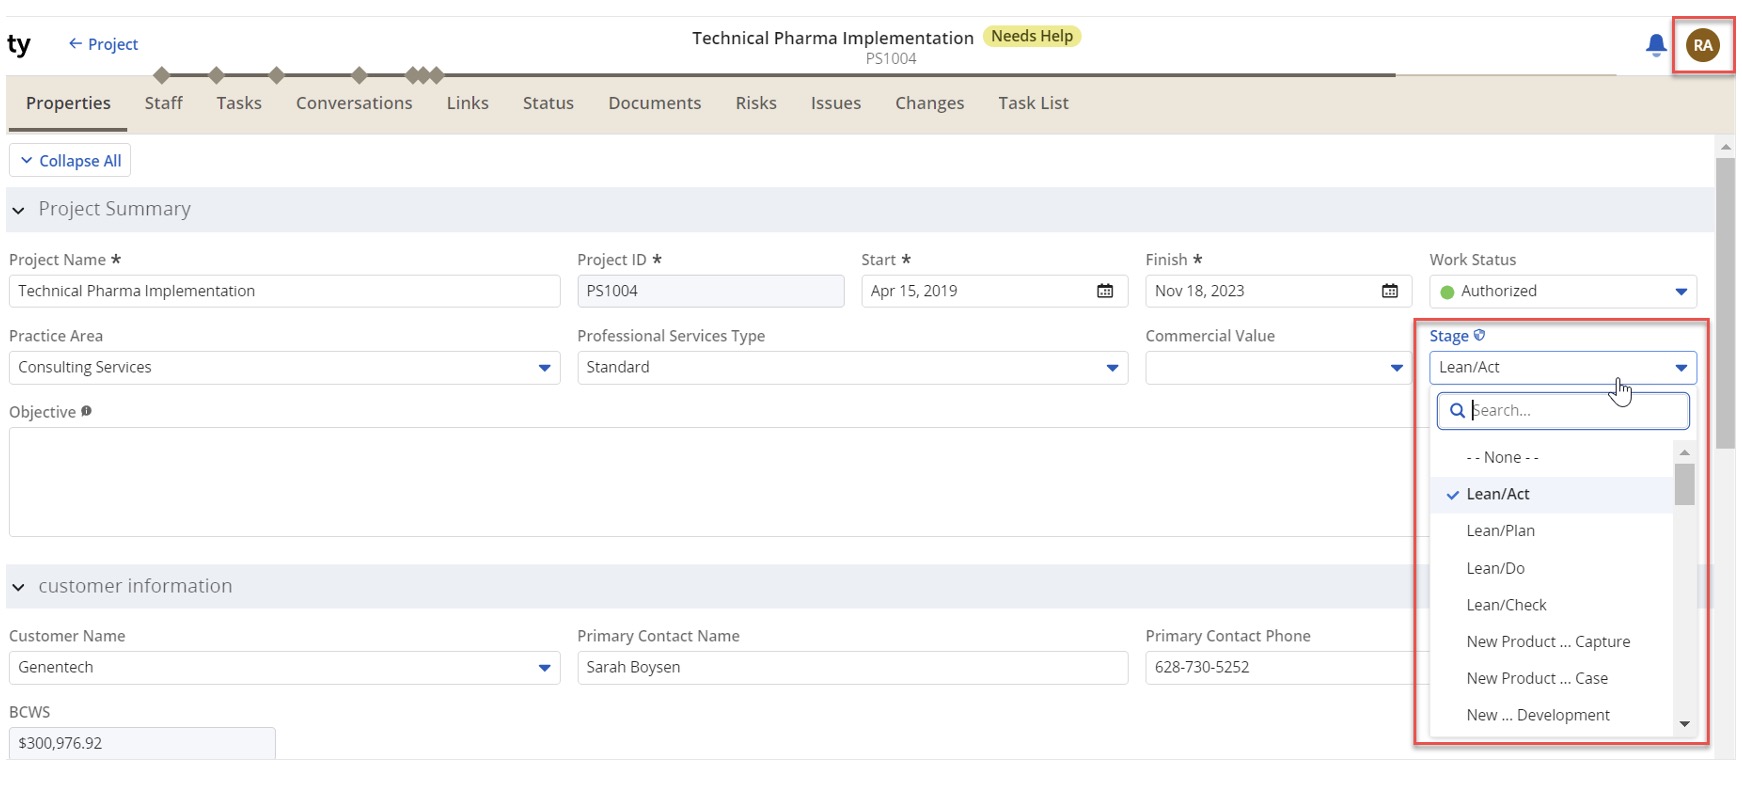
Task: Click the Project Name input field
Action: click(284, 291)
